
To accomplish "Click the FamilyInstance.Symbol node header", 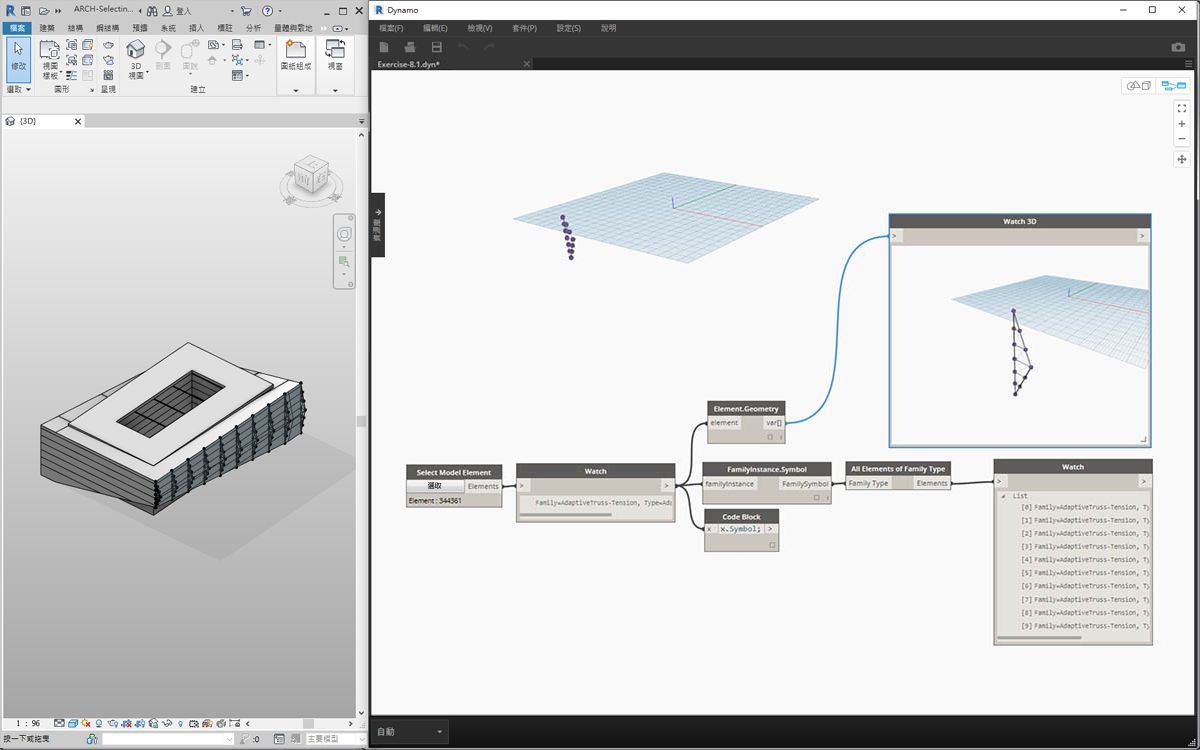I will (767, 468).
